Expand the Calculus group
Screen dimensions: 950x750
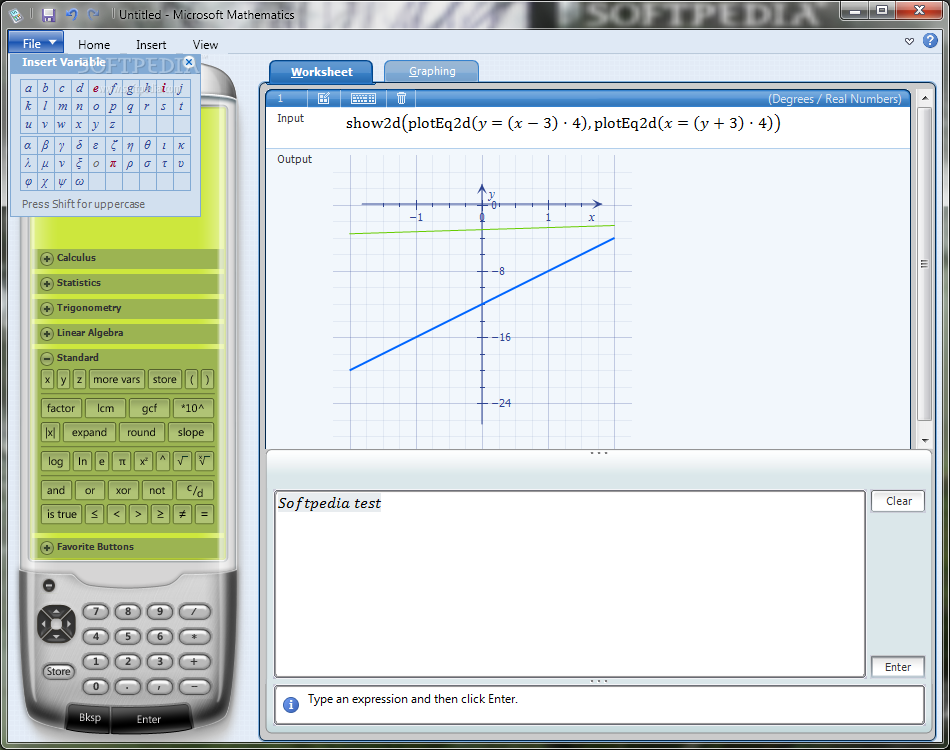pos(46,259)
